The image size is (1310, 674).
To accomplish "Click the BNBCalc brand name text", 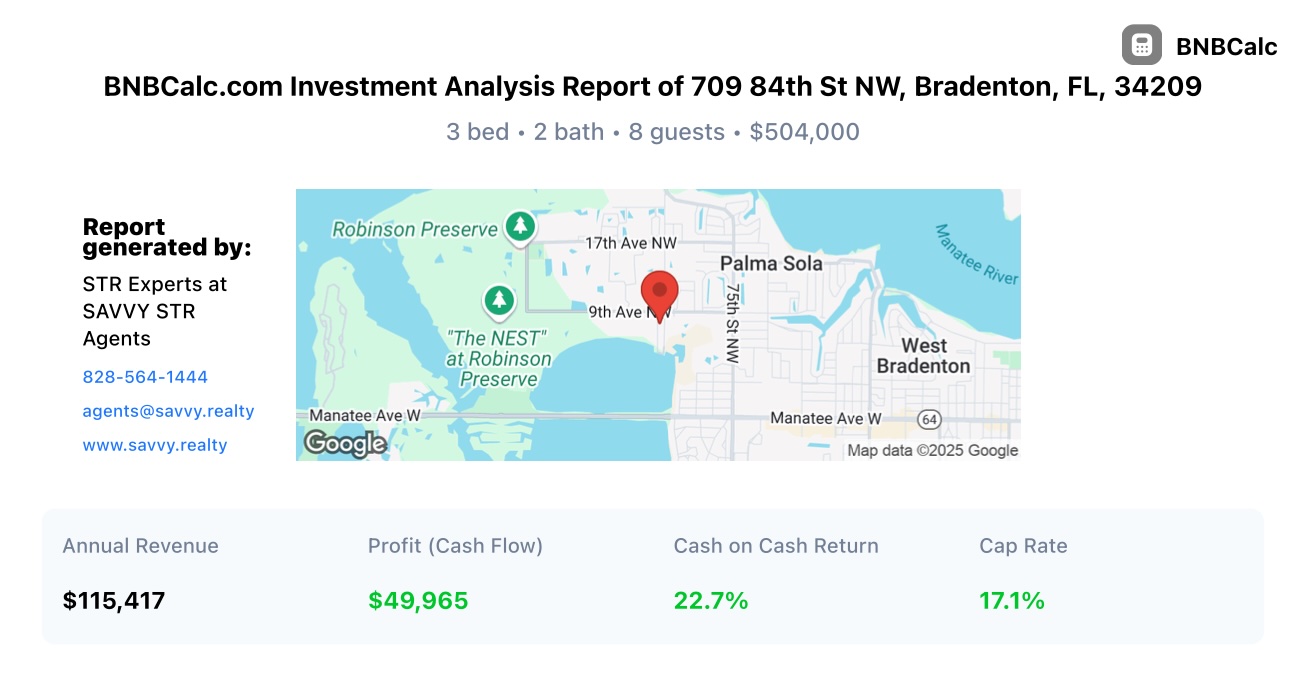I will [x=1227, y=46].
